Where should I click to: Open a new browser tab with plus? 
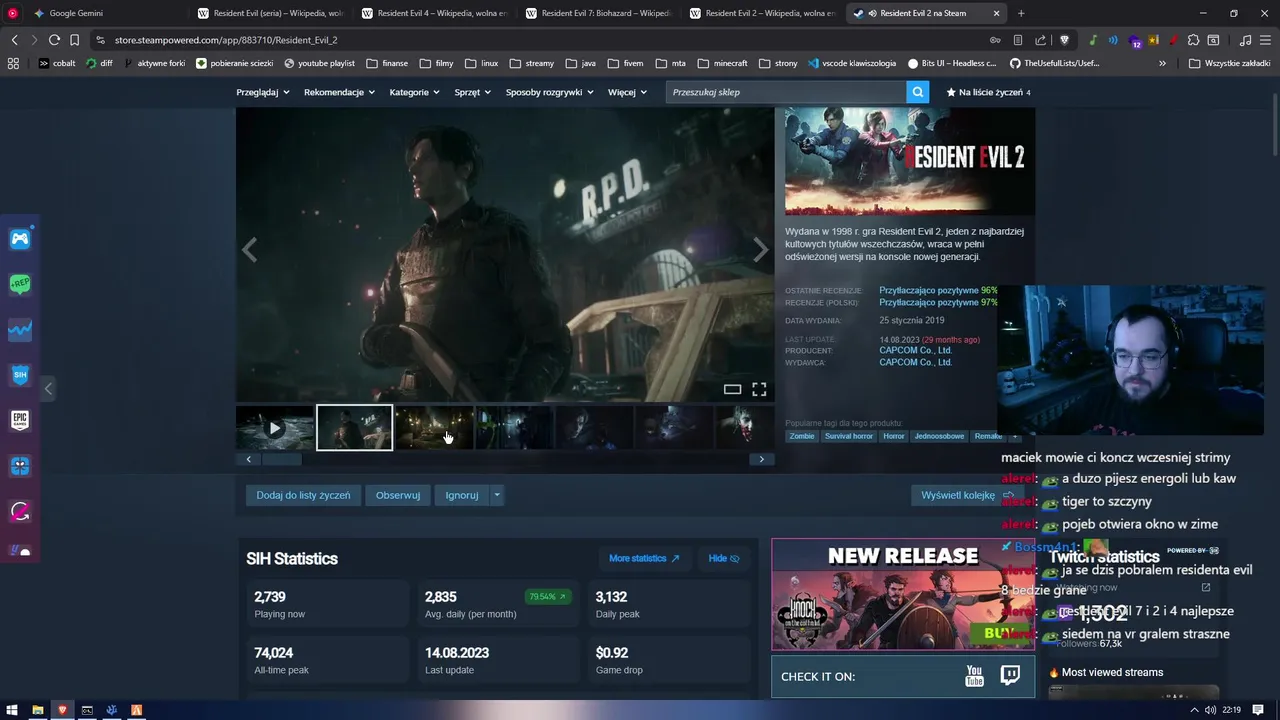[x=1021, y=13]
